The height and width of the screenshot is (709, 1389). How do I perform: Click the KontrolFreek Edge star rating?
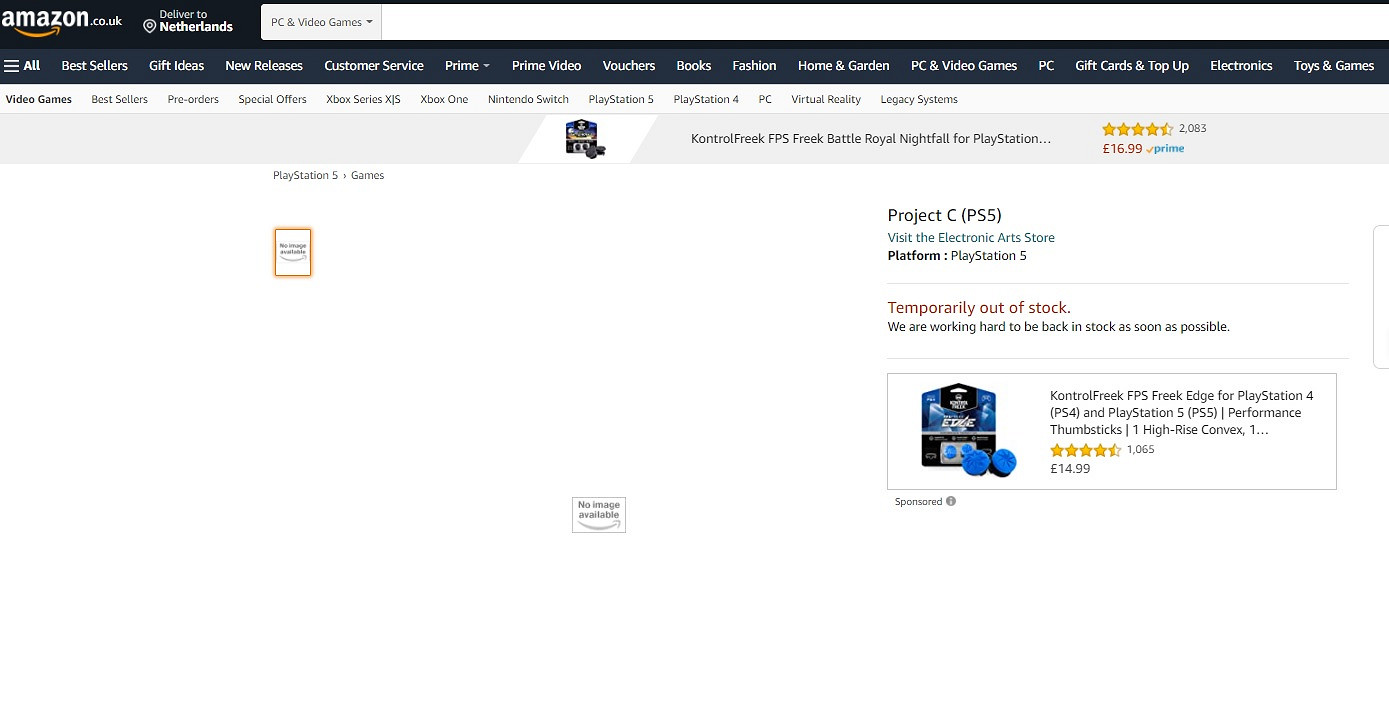pos(1085,450)
